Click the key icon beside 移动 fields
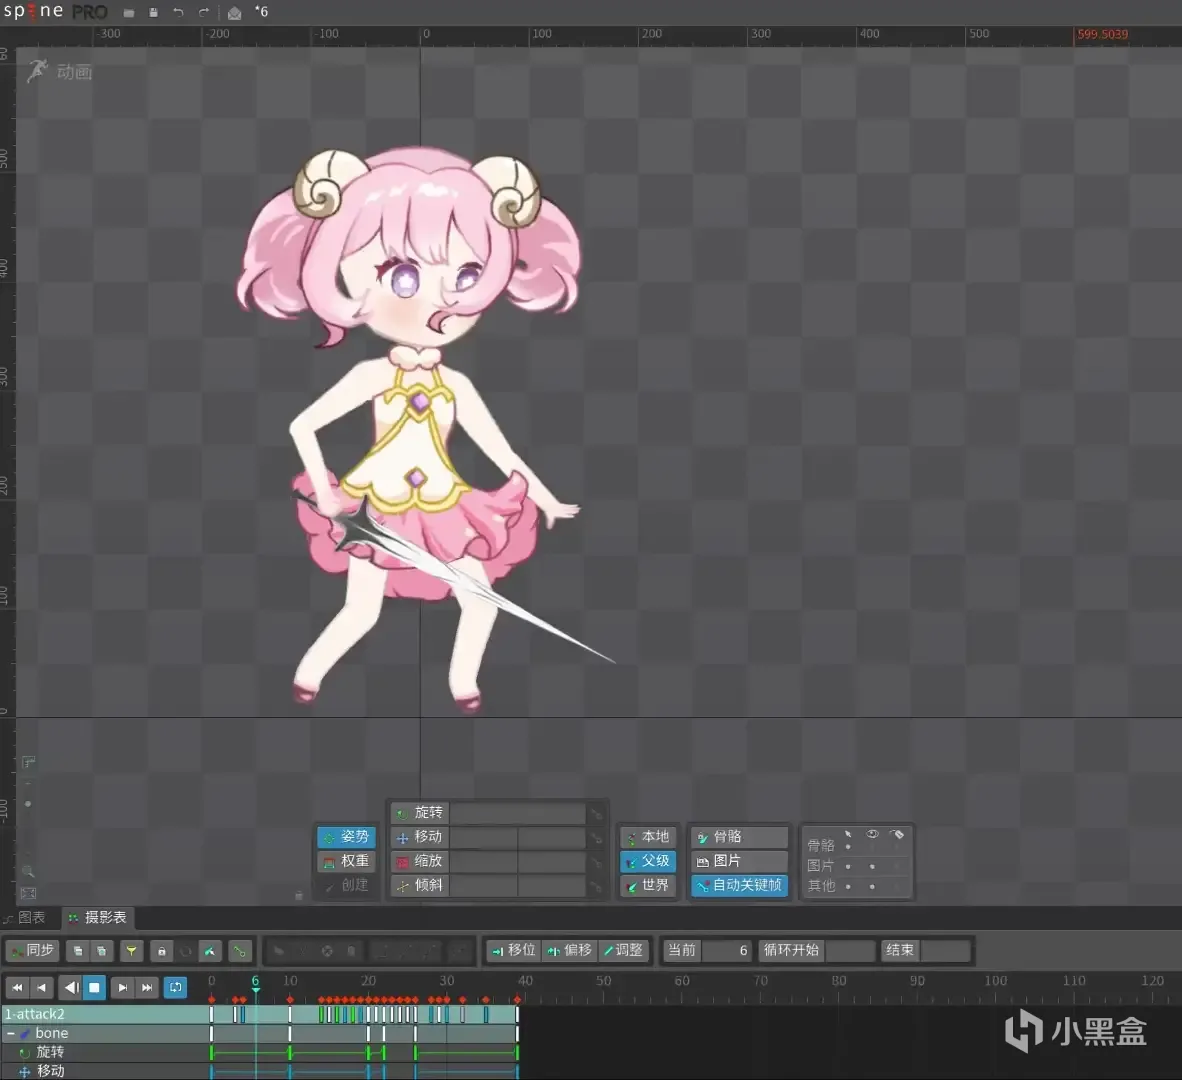Image resolution: width=1182 pixels, height=1080 pixels. point(596,837)
